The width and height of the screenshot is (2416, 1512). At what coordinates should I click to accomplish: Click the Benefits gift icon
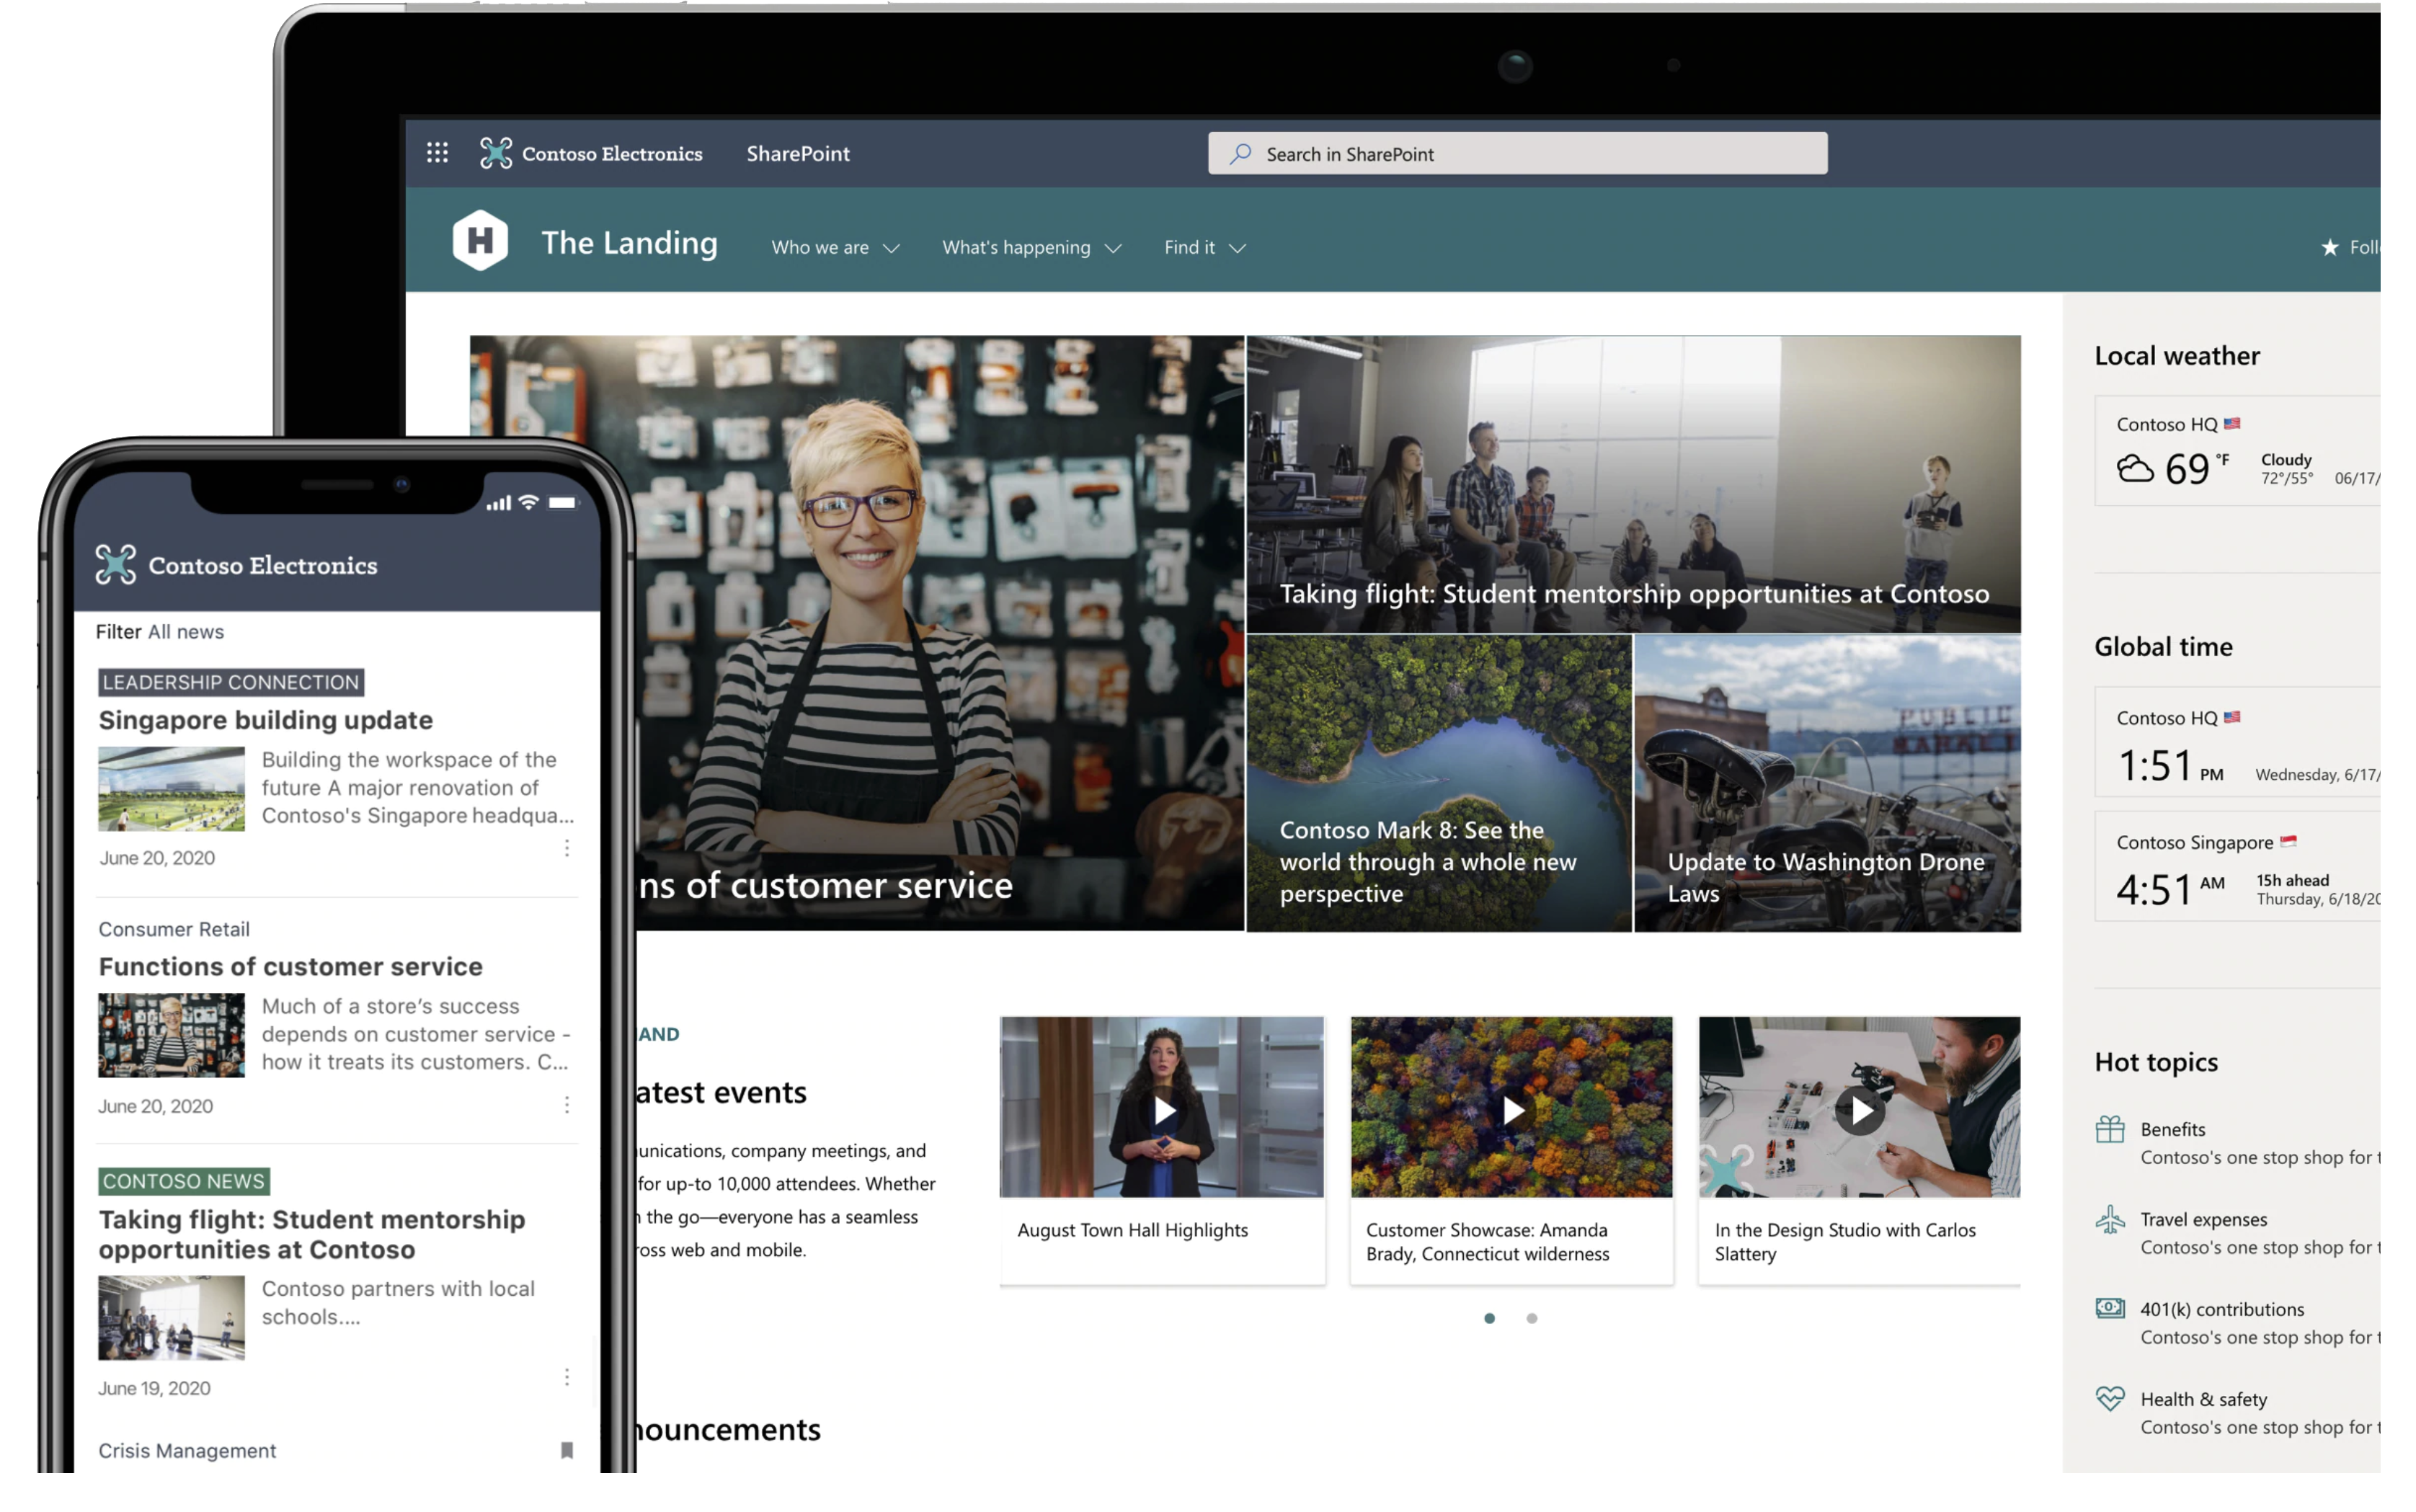2110,1129
